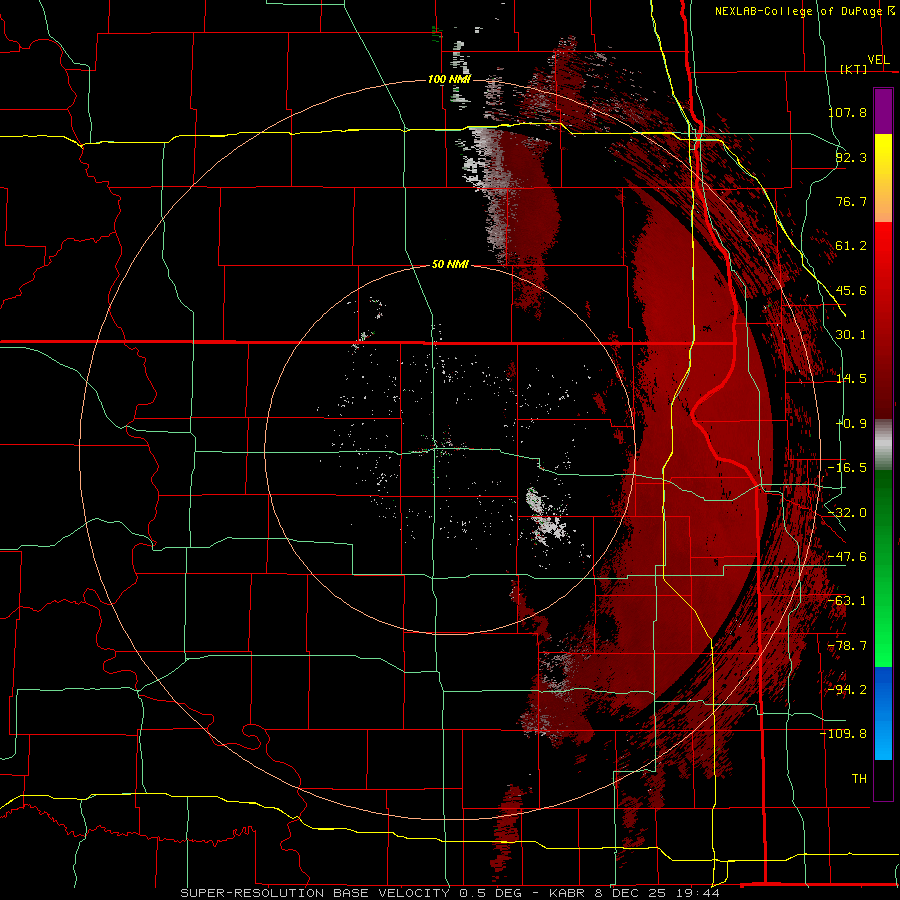The height and width of the screenshot is (900, 900).
Task: Click the 76.7 velocity scale value
Action: coord(851,201)
